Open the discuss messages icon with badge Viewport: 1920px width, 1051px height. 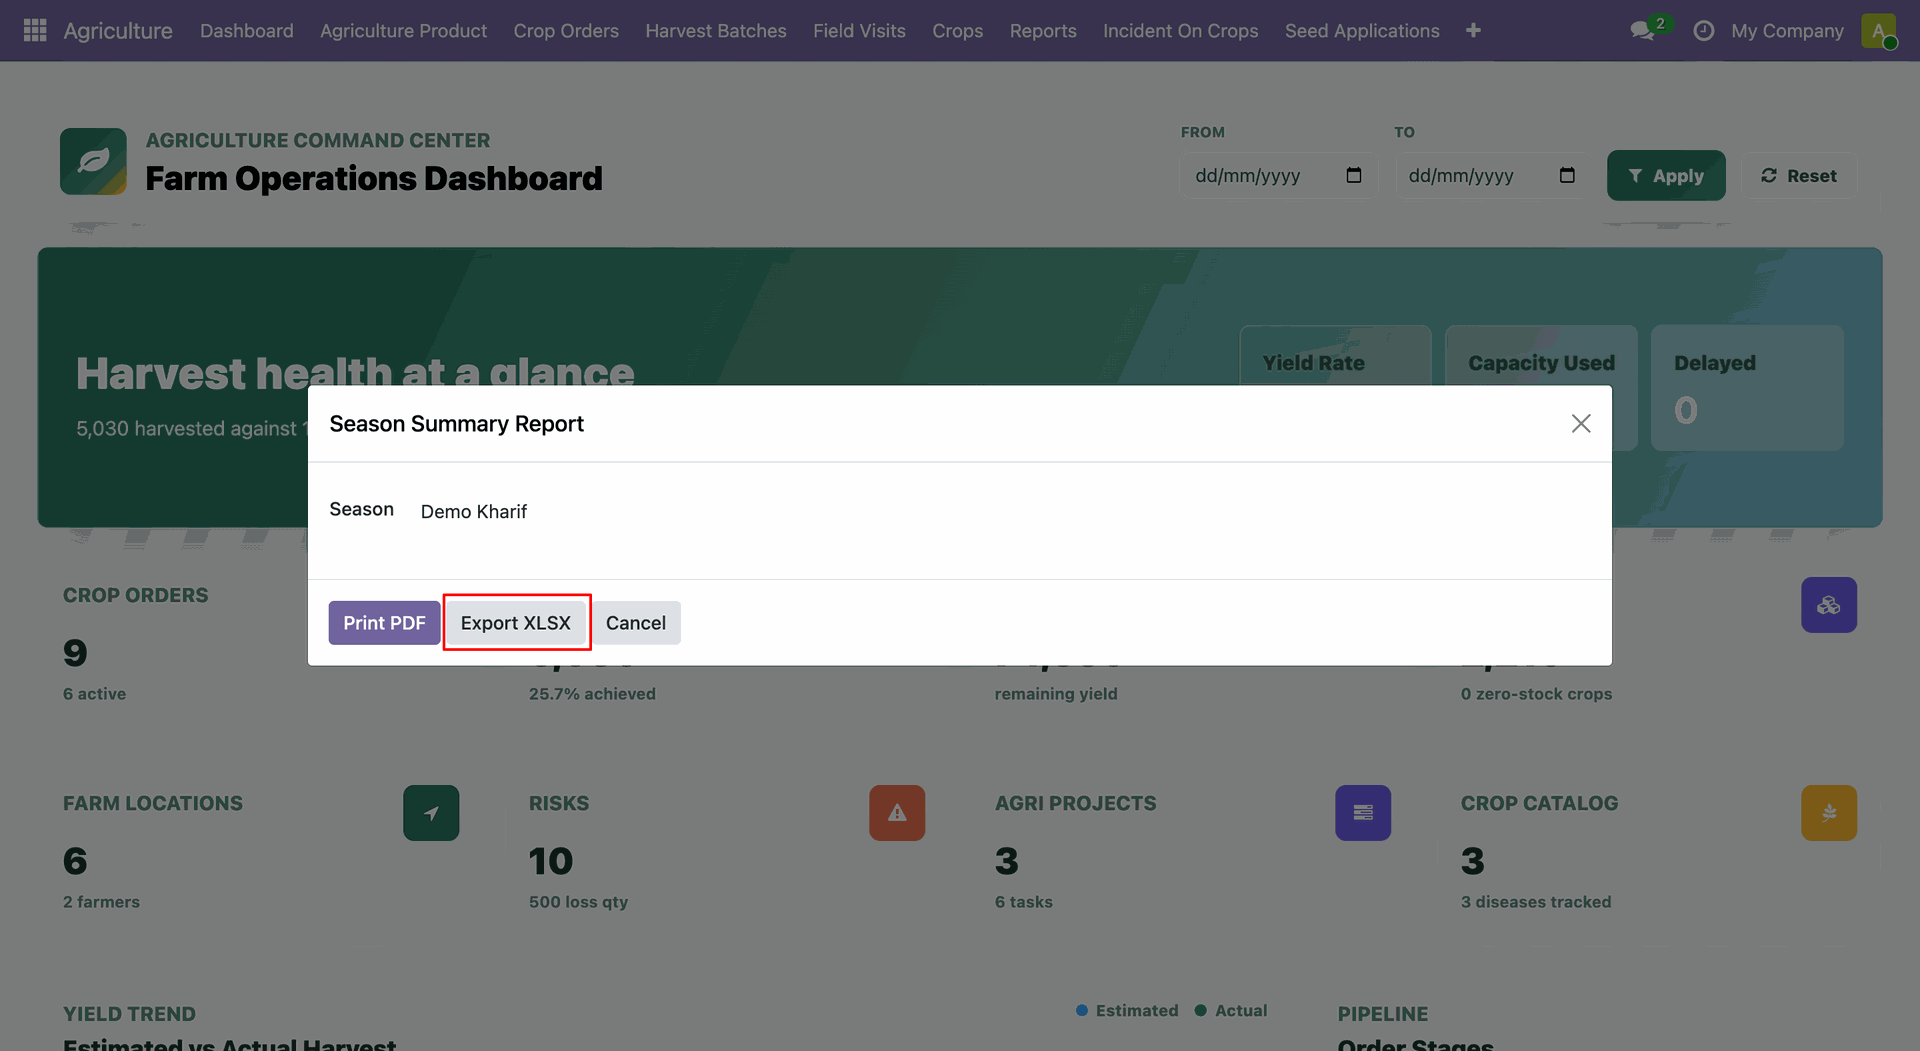pyautogui.click(x=1645, y=30)
